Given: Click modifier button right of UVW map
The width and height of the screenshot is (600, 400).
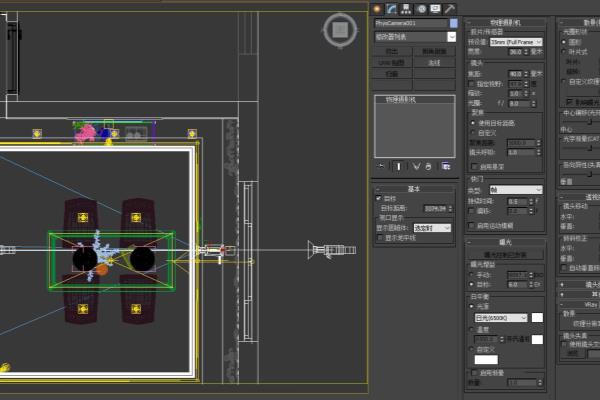Looking at the screenshot, I should pos(434,62).
